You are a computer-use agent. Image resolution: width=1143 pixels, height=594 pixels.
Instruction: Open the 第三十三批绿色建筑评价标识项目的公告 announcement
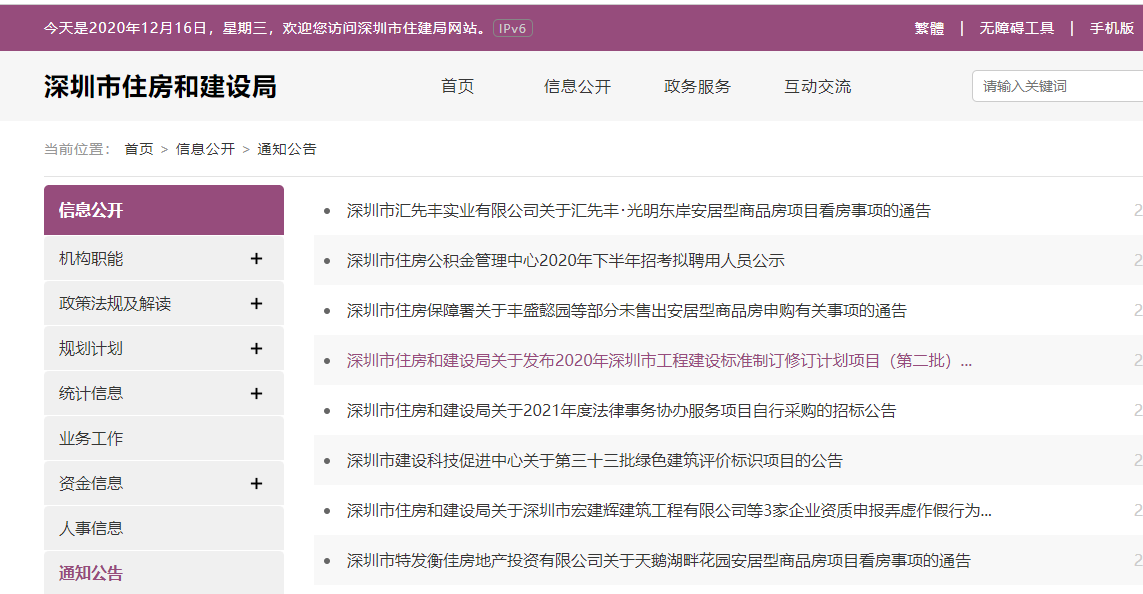tap(593, 460)
